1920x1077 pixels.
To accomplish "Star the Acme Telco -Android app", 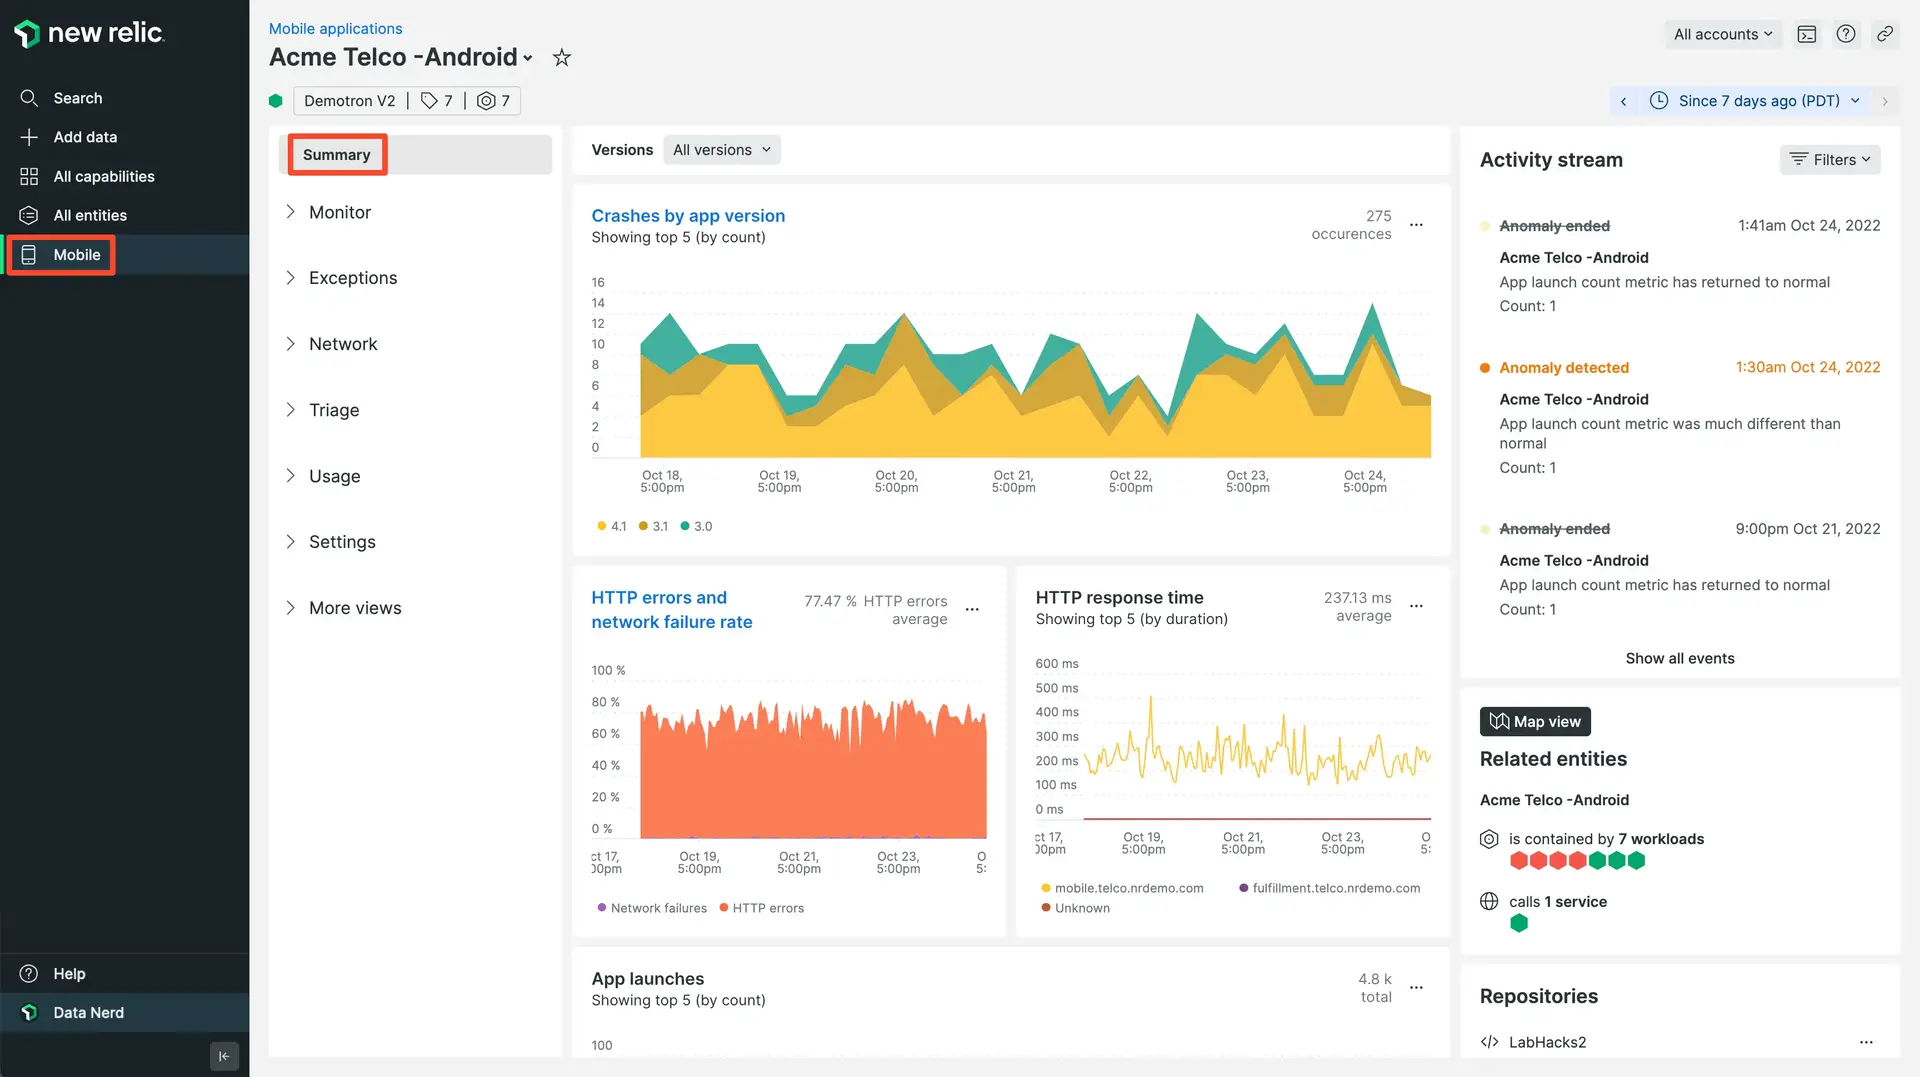I will click(561, 57).
